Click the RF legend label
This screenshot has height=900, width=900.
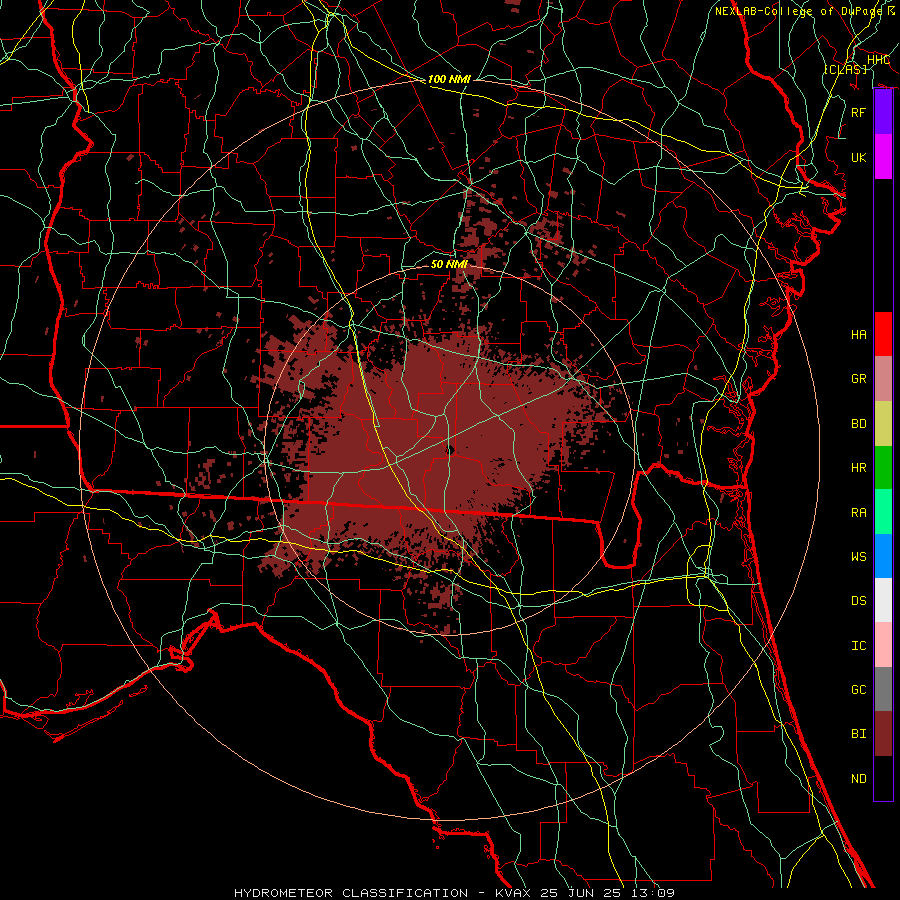point(858,112)
